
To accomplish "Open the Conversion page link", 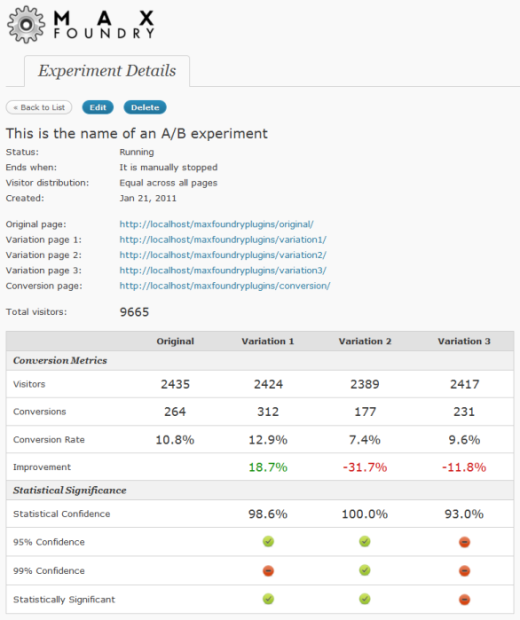I will click(x=225, y=286).
